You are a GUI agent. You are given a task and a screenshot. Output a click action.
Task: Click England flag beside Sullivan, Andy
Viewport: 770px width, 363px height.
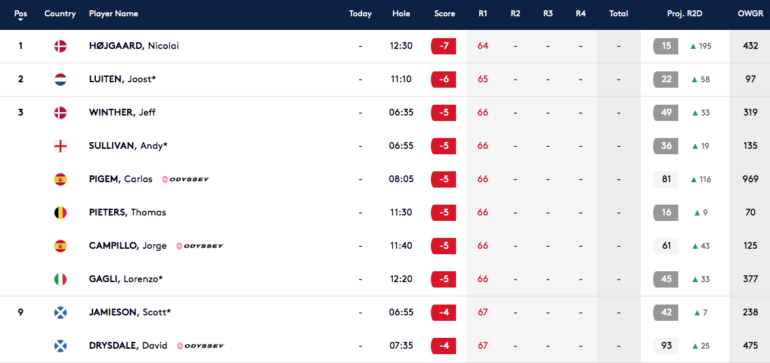(x=60, y=146)
